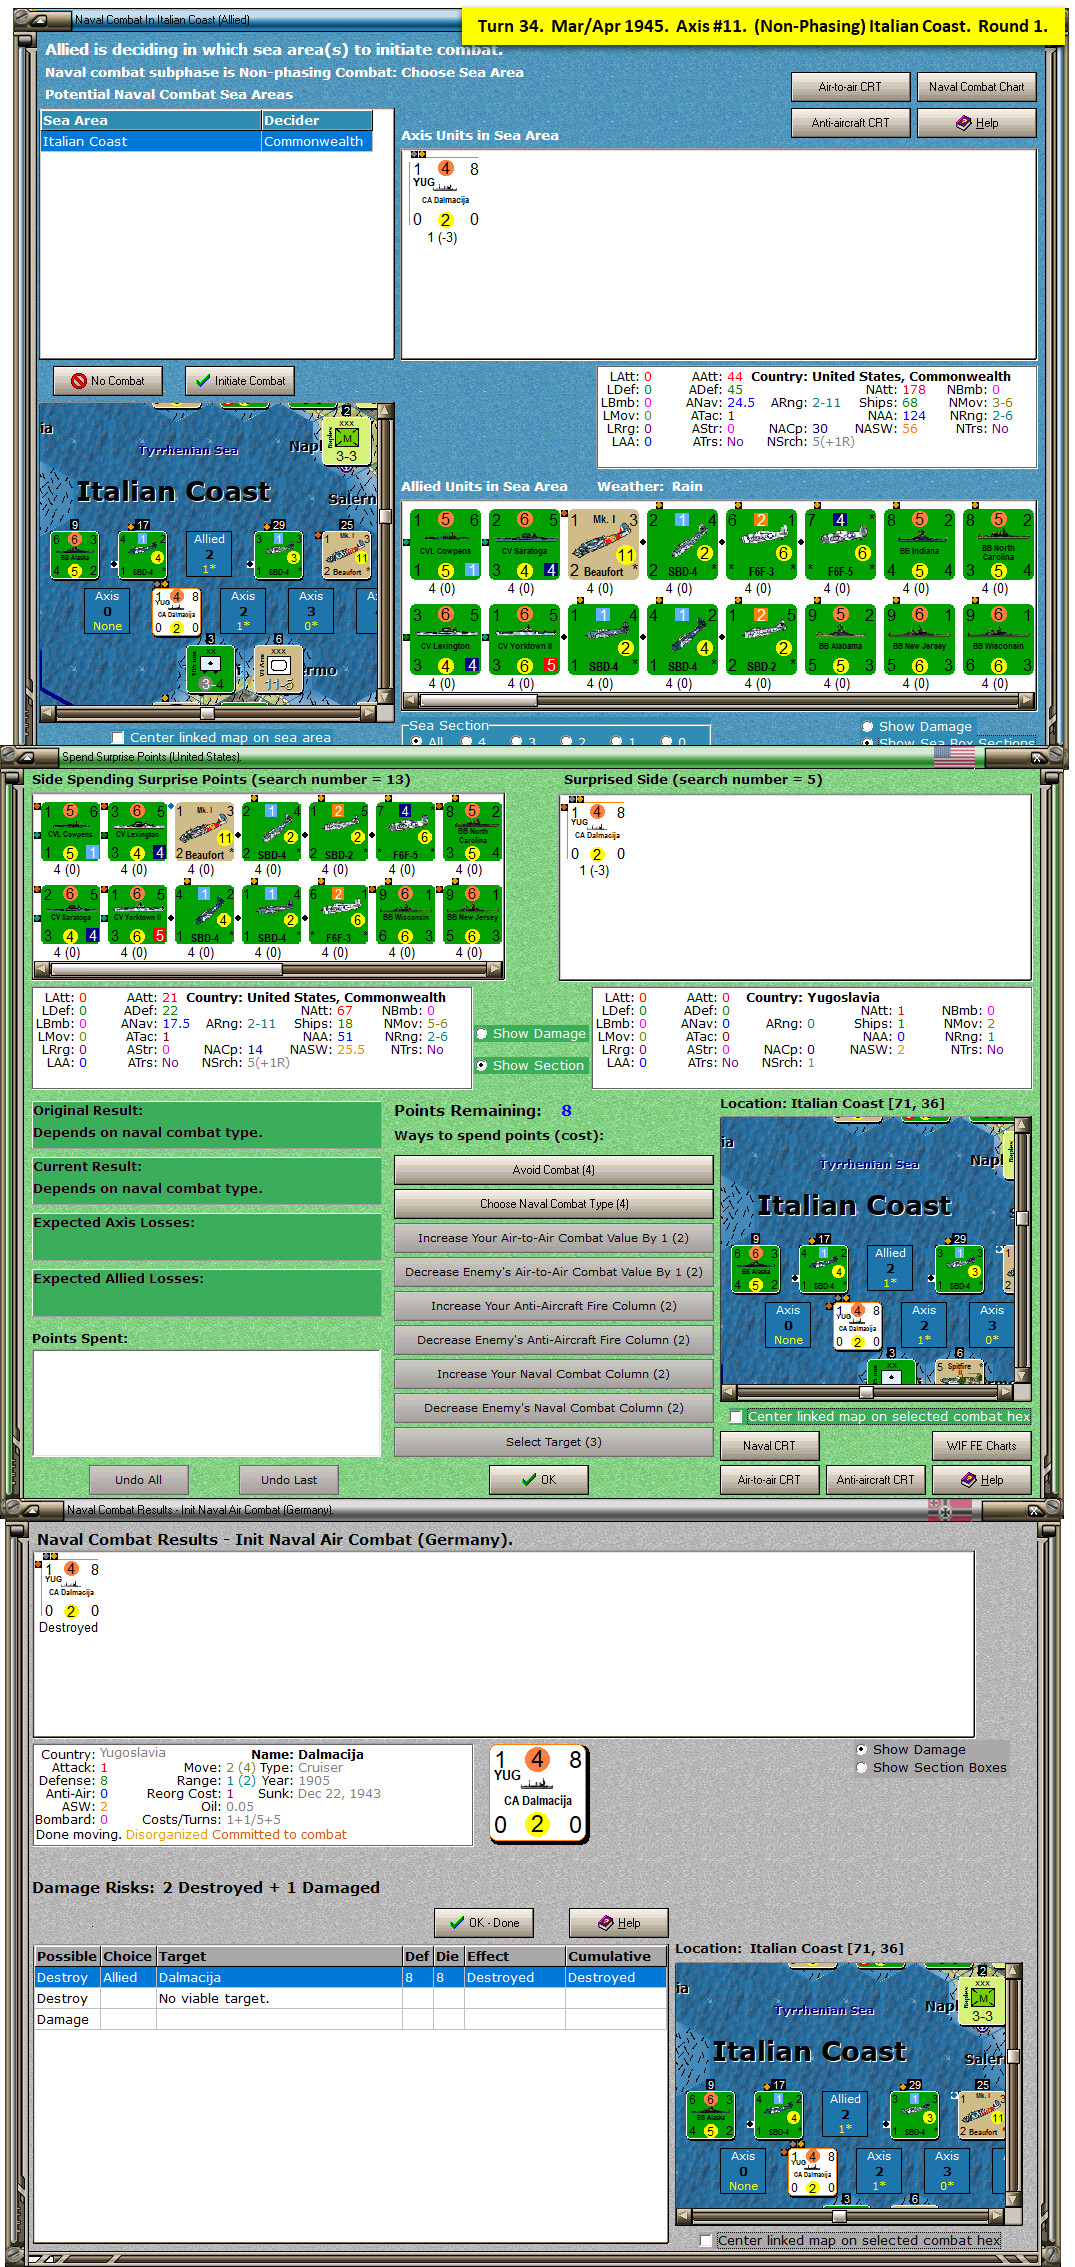Tick Center linked map checkbox in Naval Combat Results
1075x2267 pixels.
click(x=706, y=2241)
